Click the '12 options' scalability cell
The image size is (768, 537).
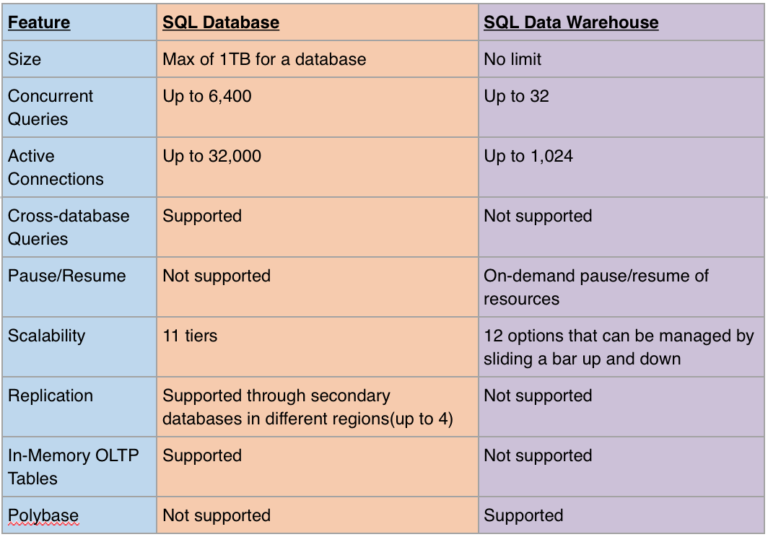click(621, 347)
